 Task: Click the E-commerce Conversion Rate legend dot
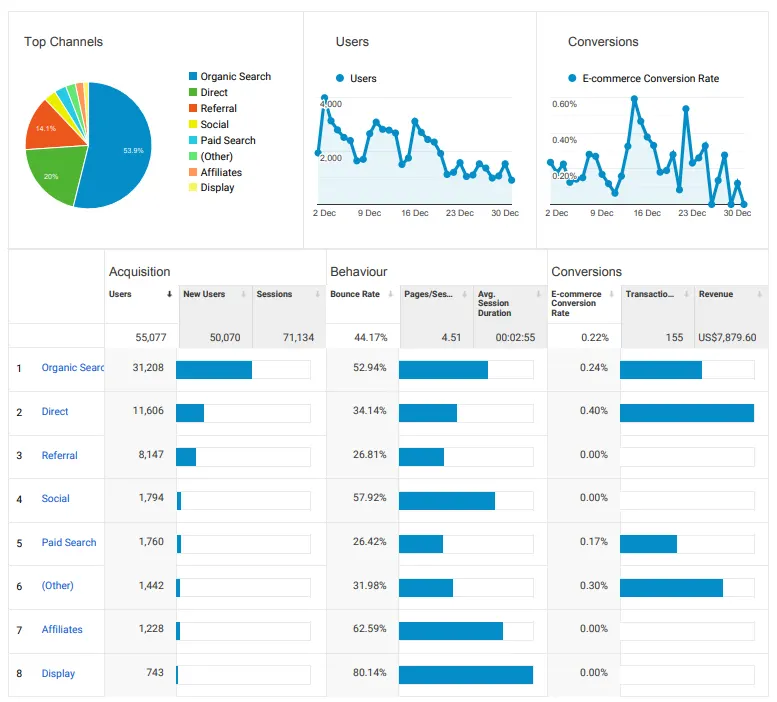point(572,78)
